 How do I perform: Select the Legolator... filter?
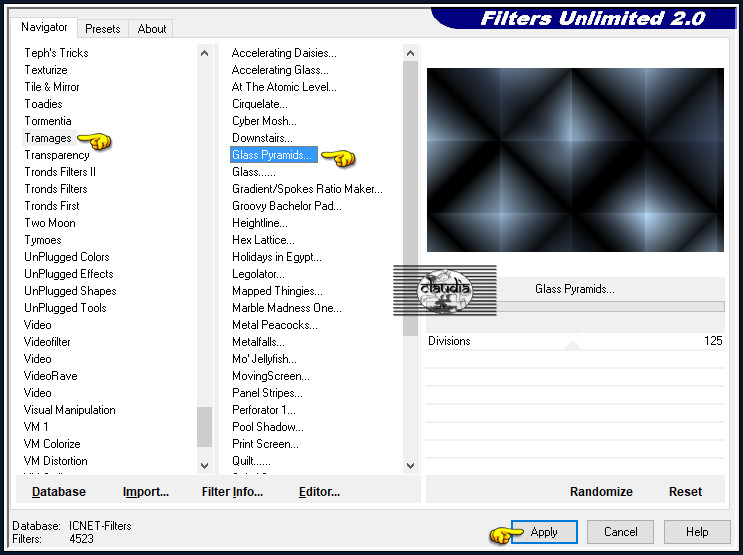(x=258, y=274)
